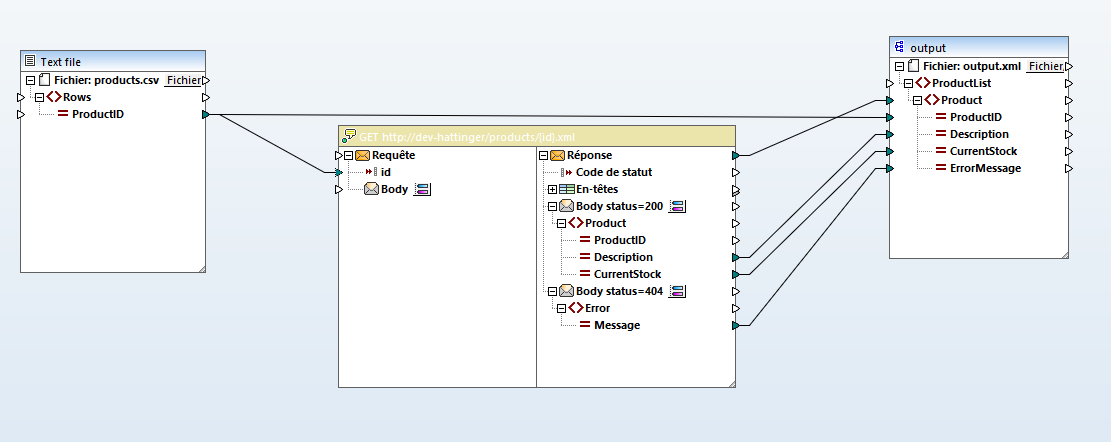Viewport: 1111px width, 442px height.
Task: Collapse the Requête node
Action: 347,155
